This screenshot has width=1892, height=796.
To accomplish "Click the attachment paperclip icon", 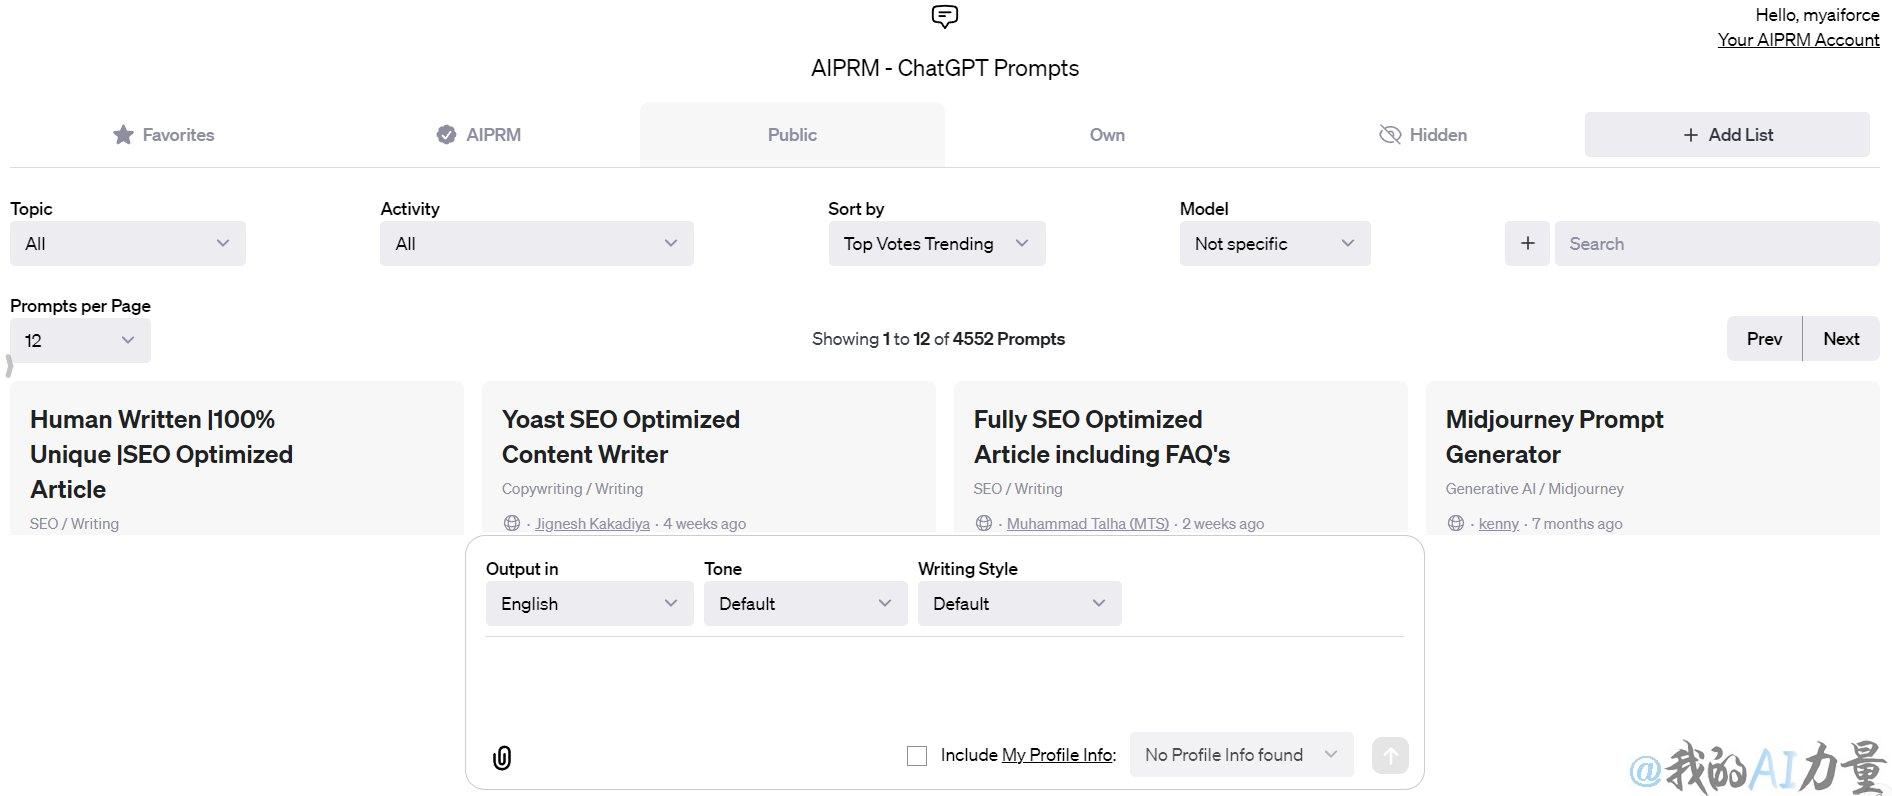I will (x=502, y=758).
